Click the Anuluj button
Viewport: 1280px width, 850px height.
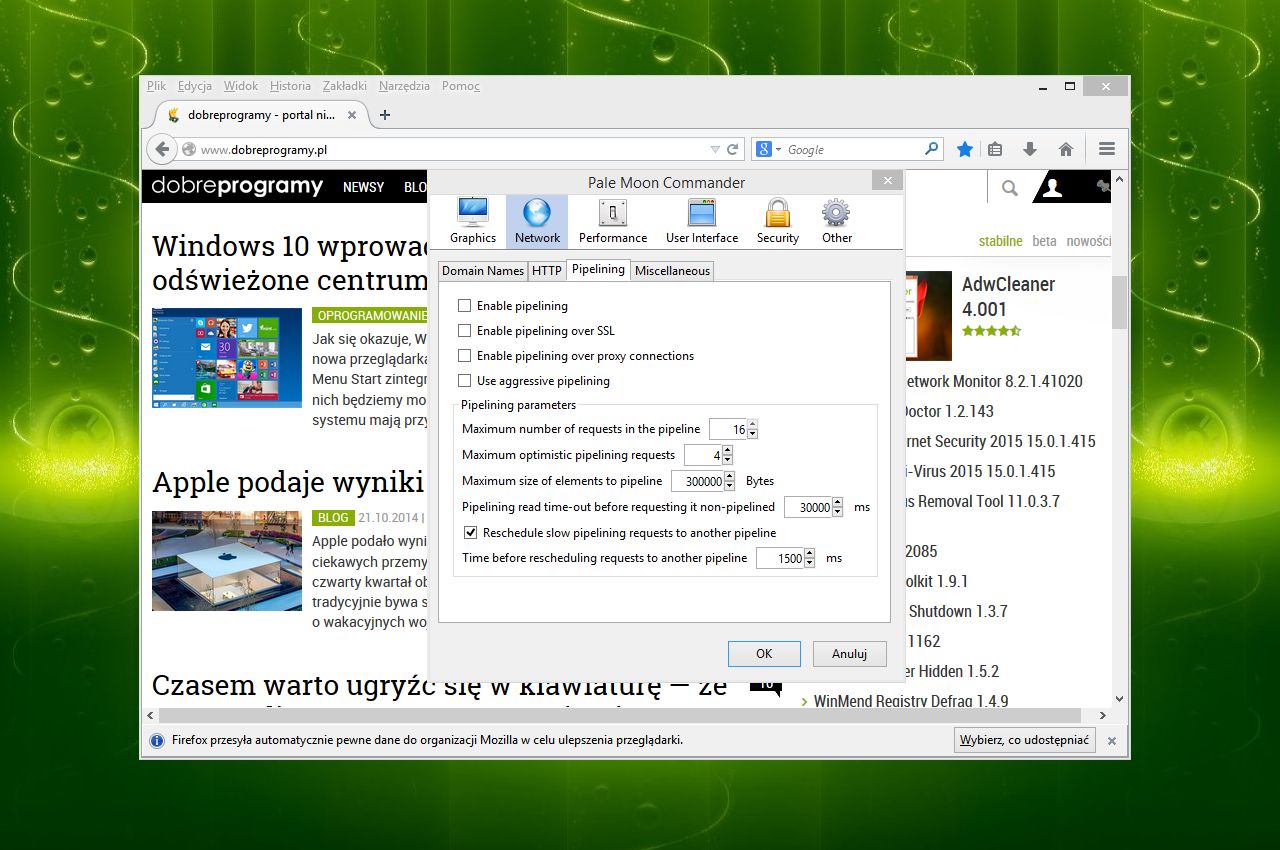pyautogui.click(x=849, y=654)
